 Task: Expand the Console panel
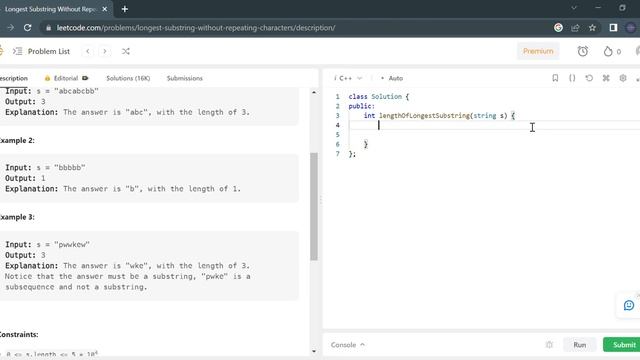[348, 345]
